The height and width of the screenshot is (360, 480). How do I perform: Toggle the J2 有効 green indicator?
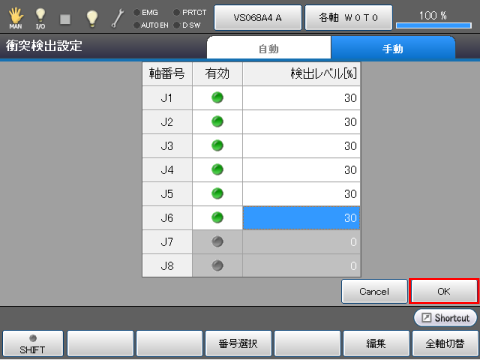click(x=217, y=122)
